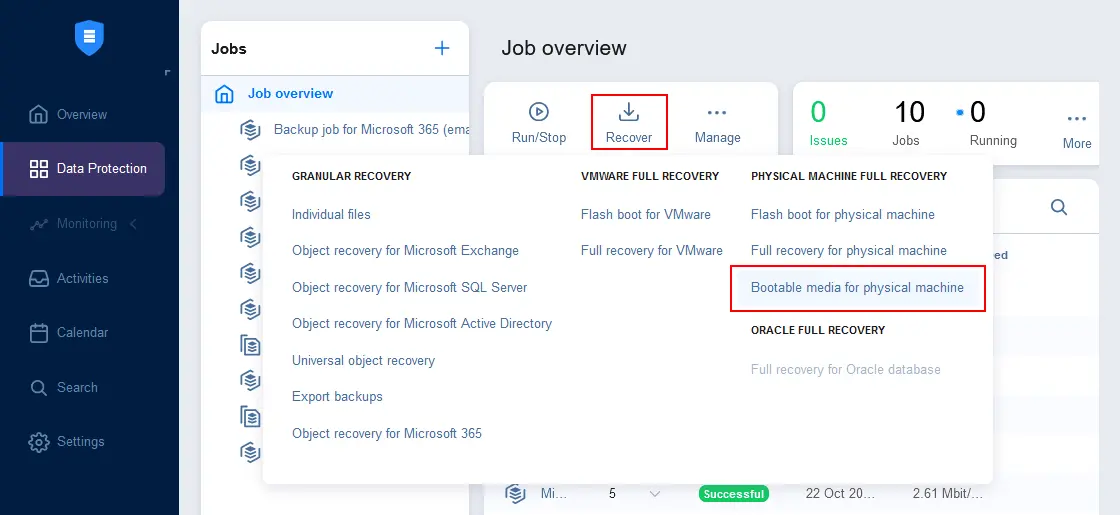The height and width of the screenshot is (515, 1120).
Task: Open the Activities page
Action: [68, 279]
